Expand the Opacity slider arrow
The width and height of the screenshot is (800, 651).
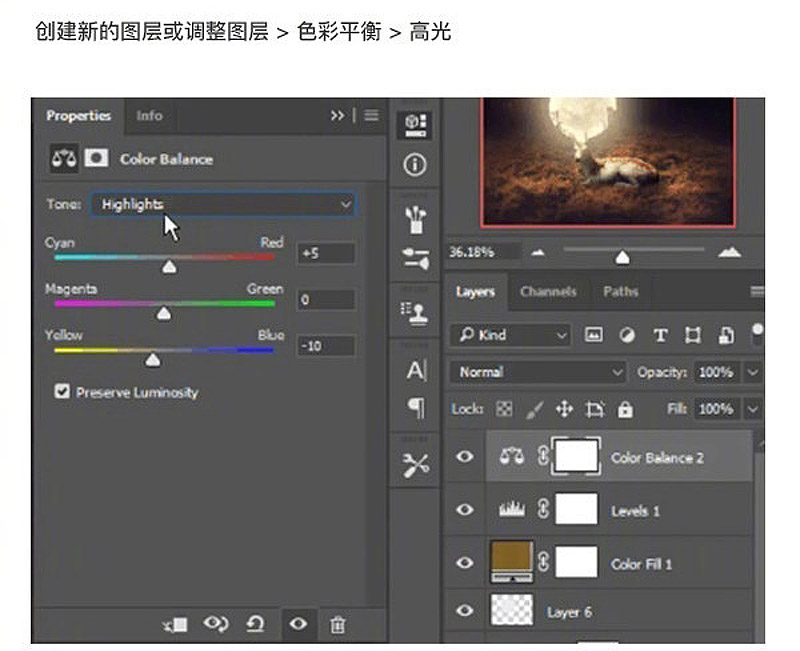point(753,372)
